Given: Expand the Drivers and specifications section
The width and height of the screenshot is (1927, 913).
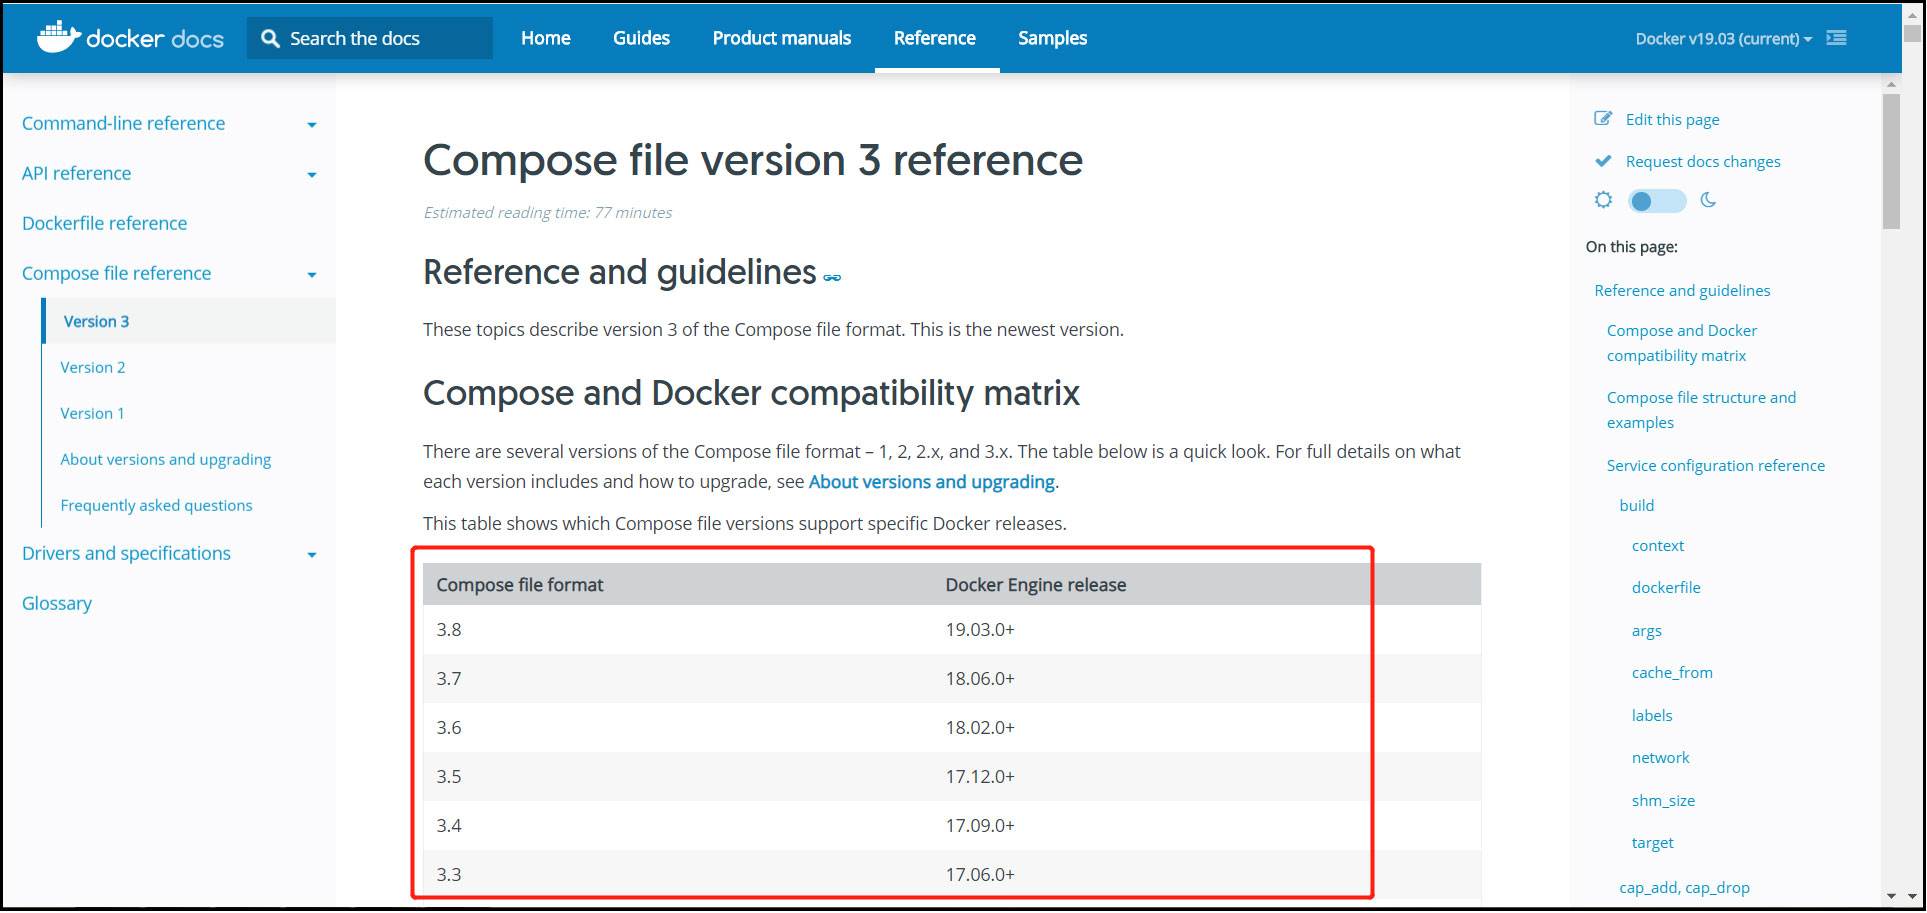Looking at the screenshot, I should pos(312,553).
